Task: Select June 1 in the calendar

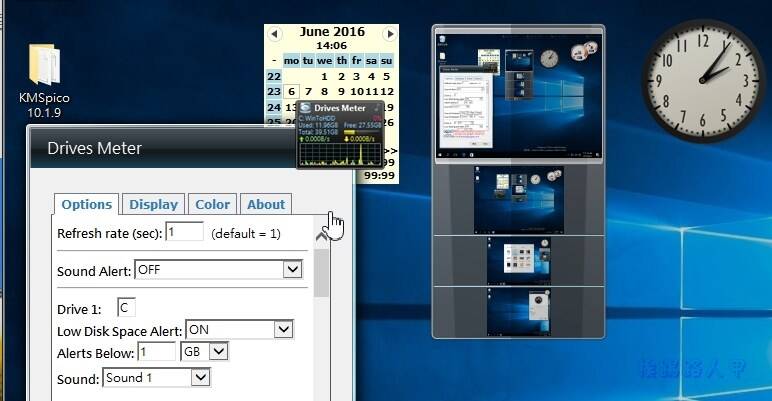Action: 324,77
